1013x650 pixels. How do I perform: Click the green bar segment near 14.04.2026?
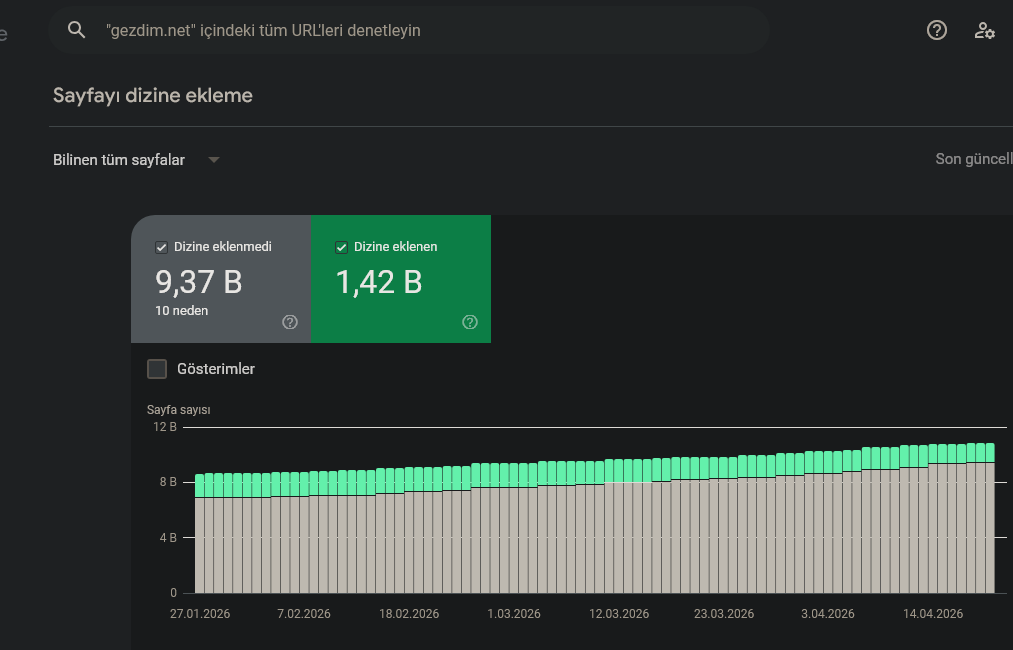tap(933, 454)
